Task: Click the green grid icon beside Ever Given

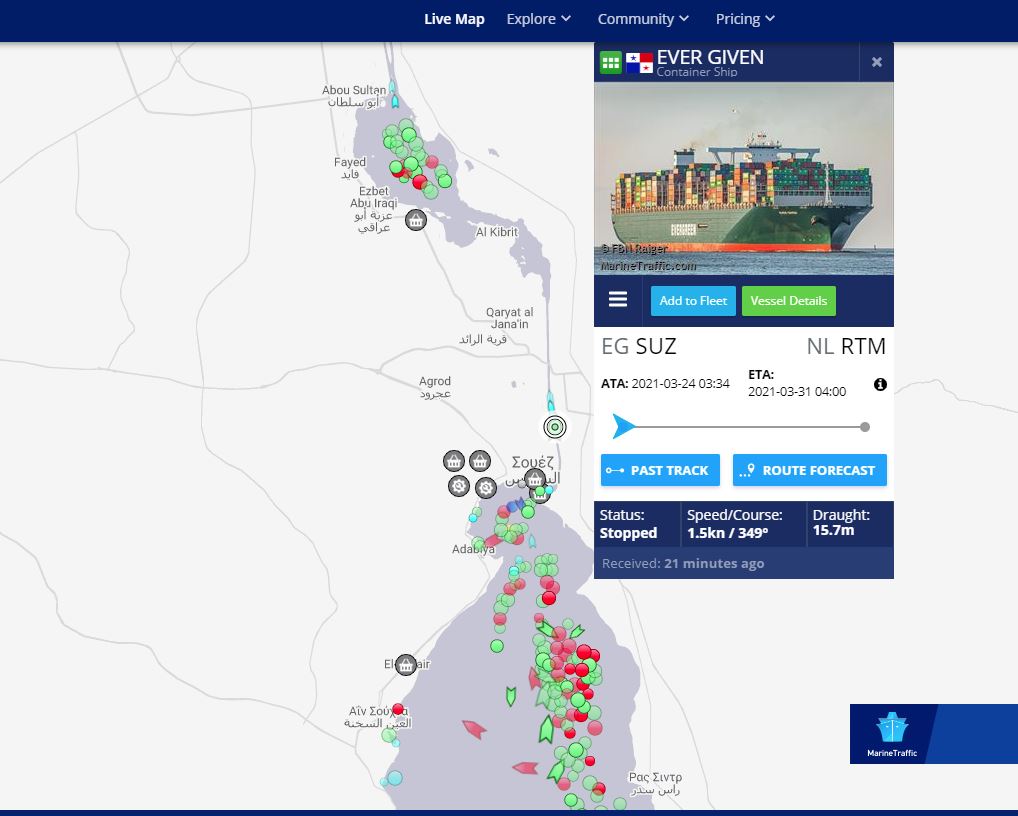Action: (610, 62)
